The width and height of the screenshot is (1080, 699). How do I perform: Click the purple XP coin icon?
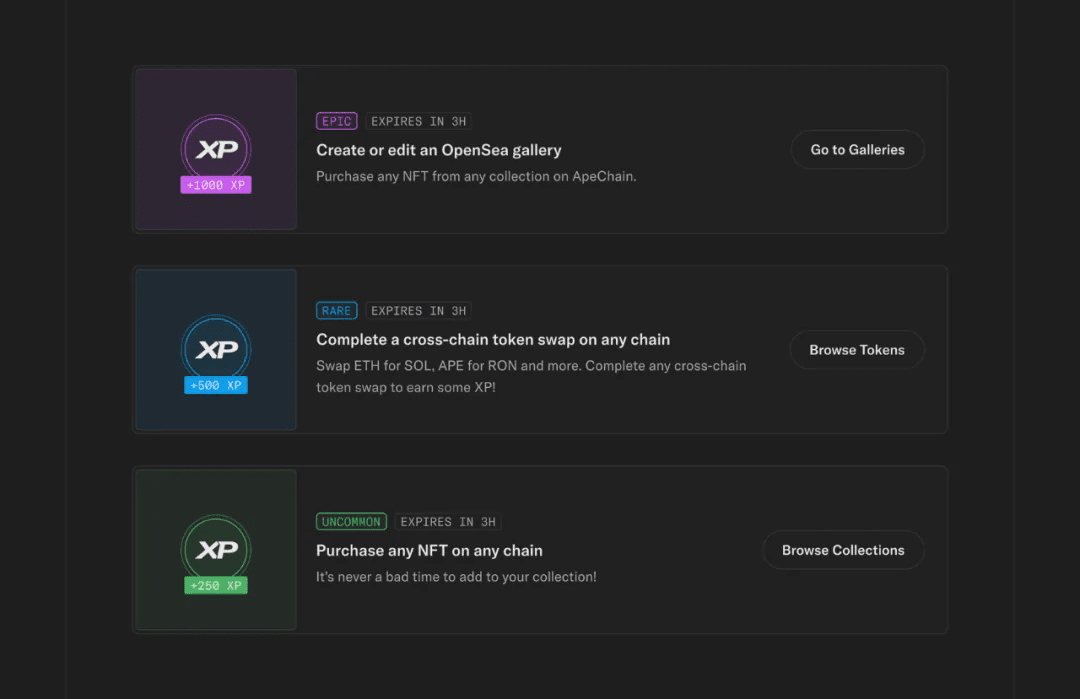click(216, 148)
